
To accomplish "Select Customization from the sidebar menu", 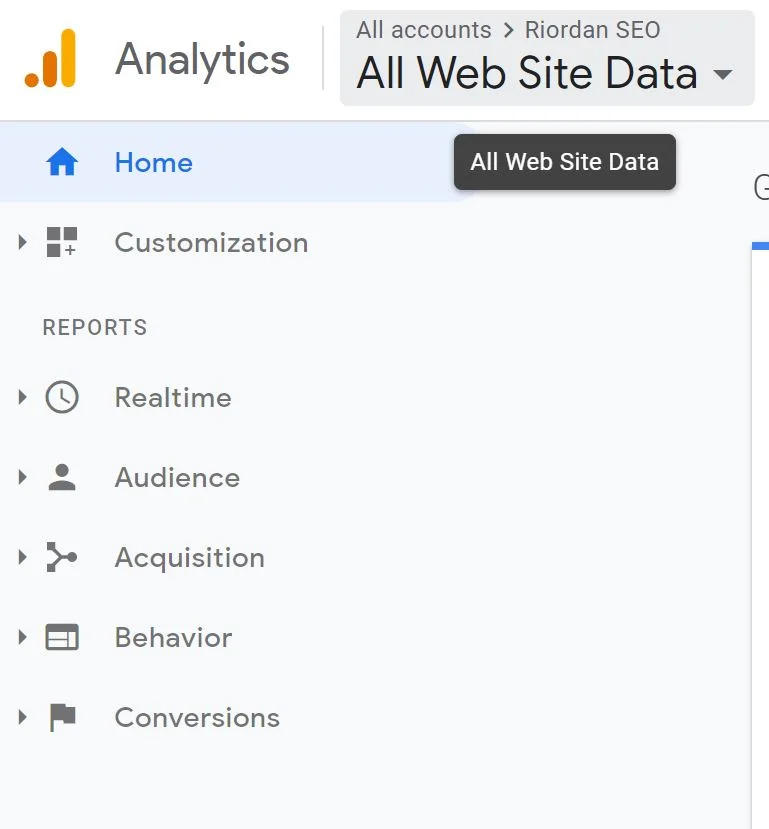I will (x=211, y=242).
